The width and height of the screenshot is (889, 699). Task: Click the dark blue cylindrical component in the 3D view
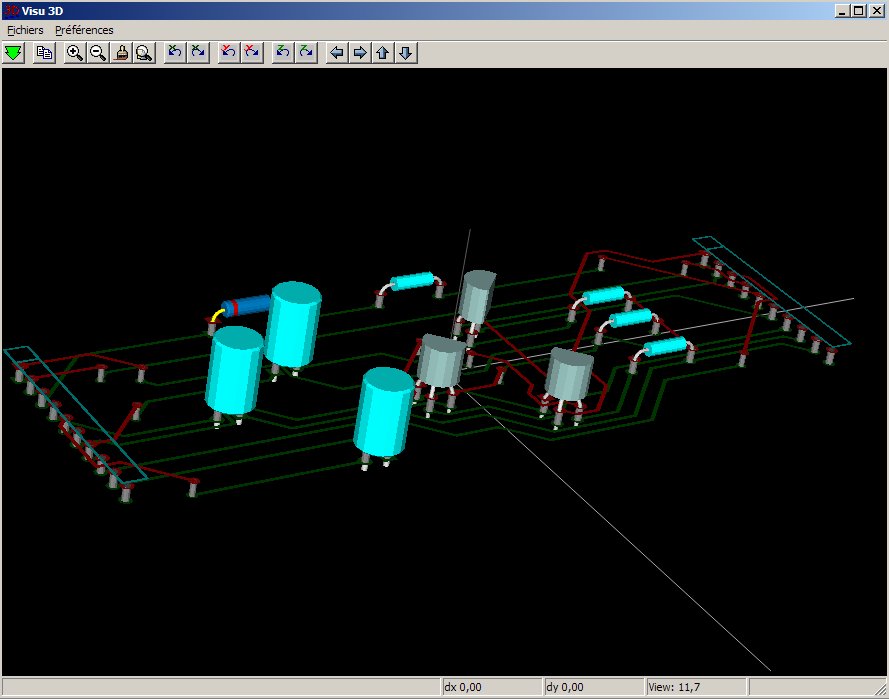point(247,306)
